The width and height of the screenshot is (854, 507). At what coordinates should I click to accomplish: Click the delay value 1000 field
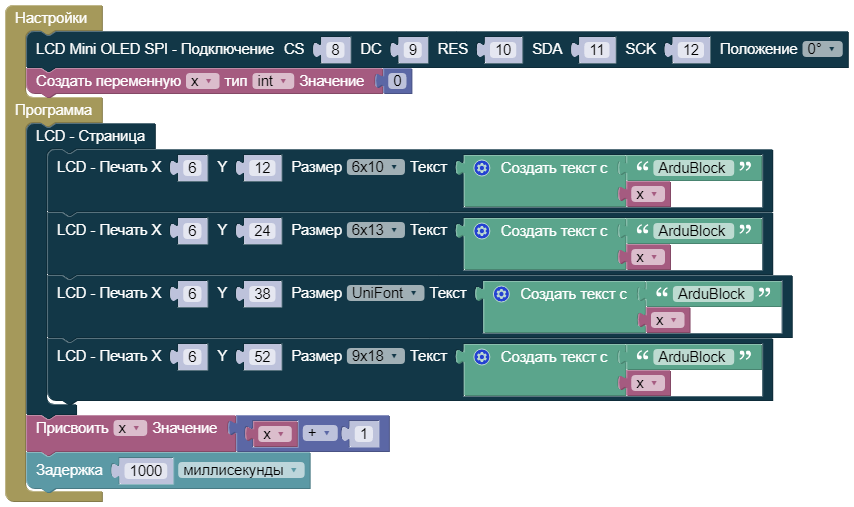(x=146, y=470)
